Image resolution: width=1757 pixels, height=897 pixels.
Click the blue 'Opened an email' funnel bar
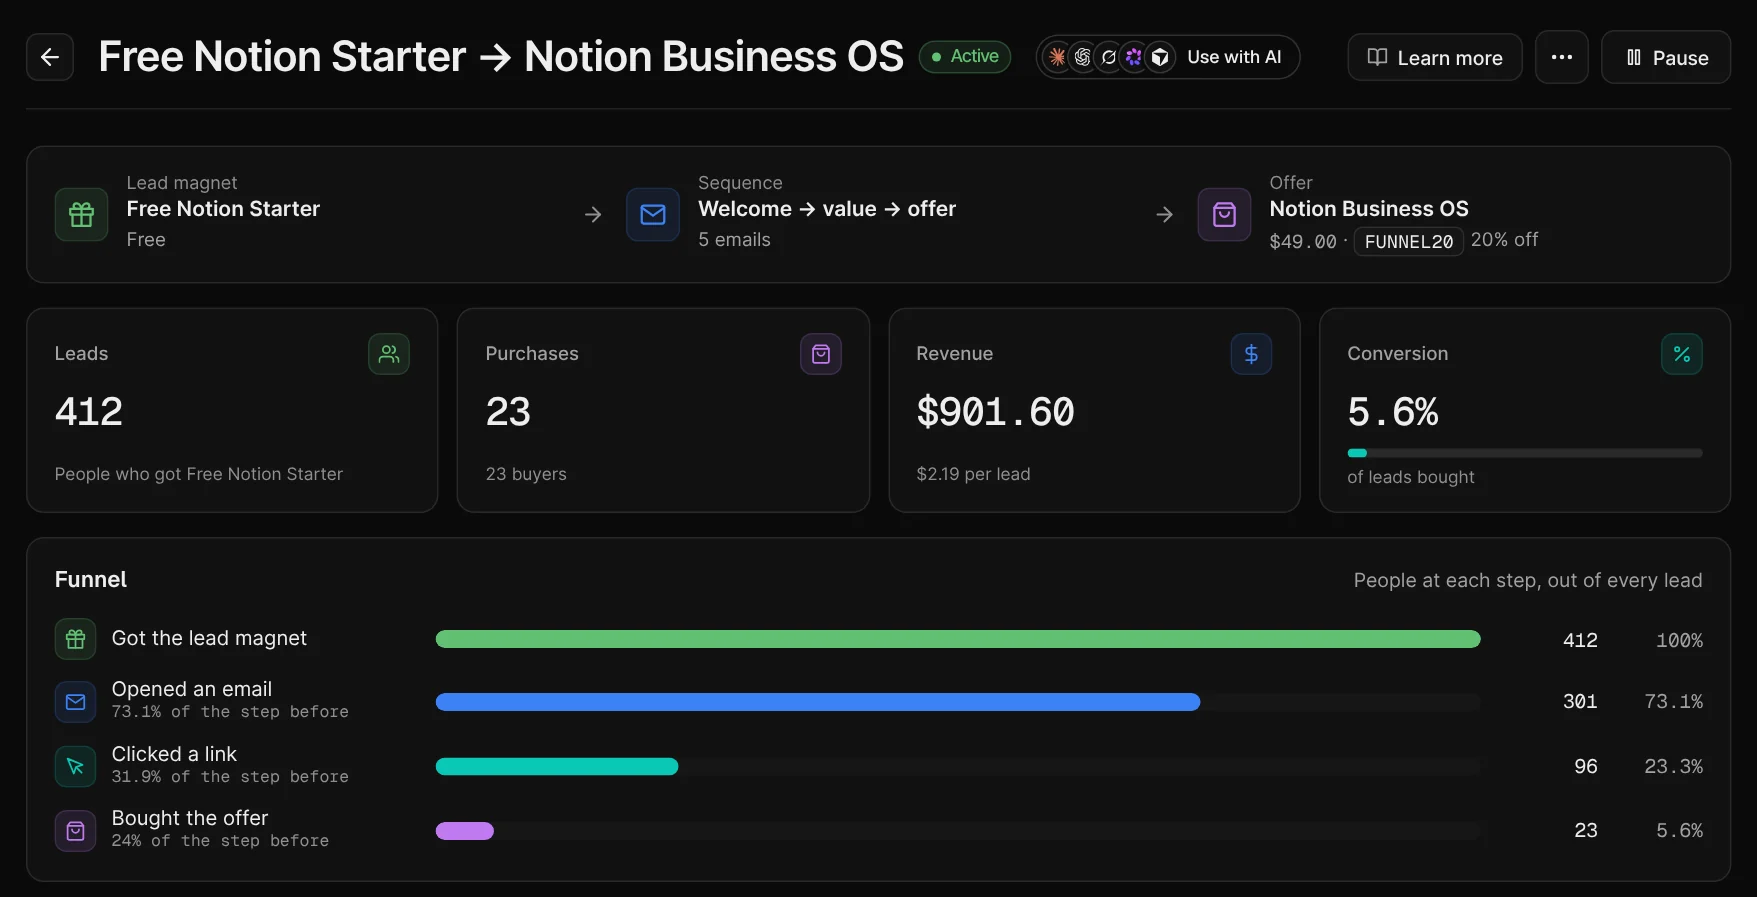pyautogui.click(x=818, y=702)
